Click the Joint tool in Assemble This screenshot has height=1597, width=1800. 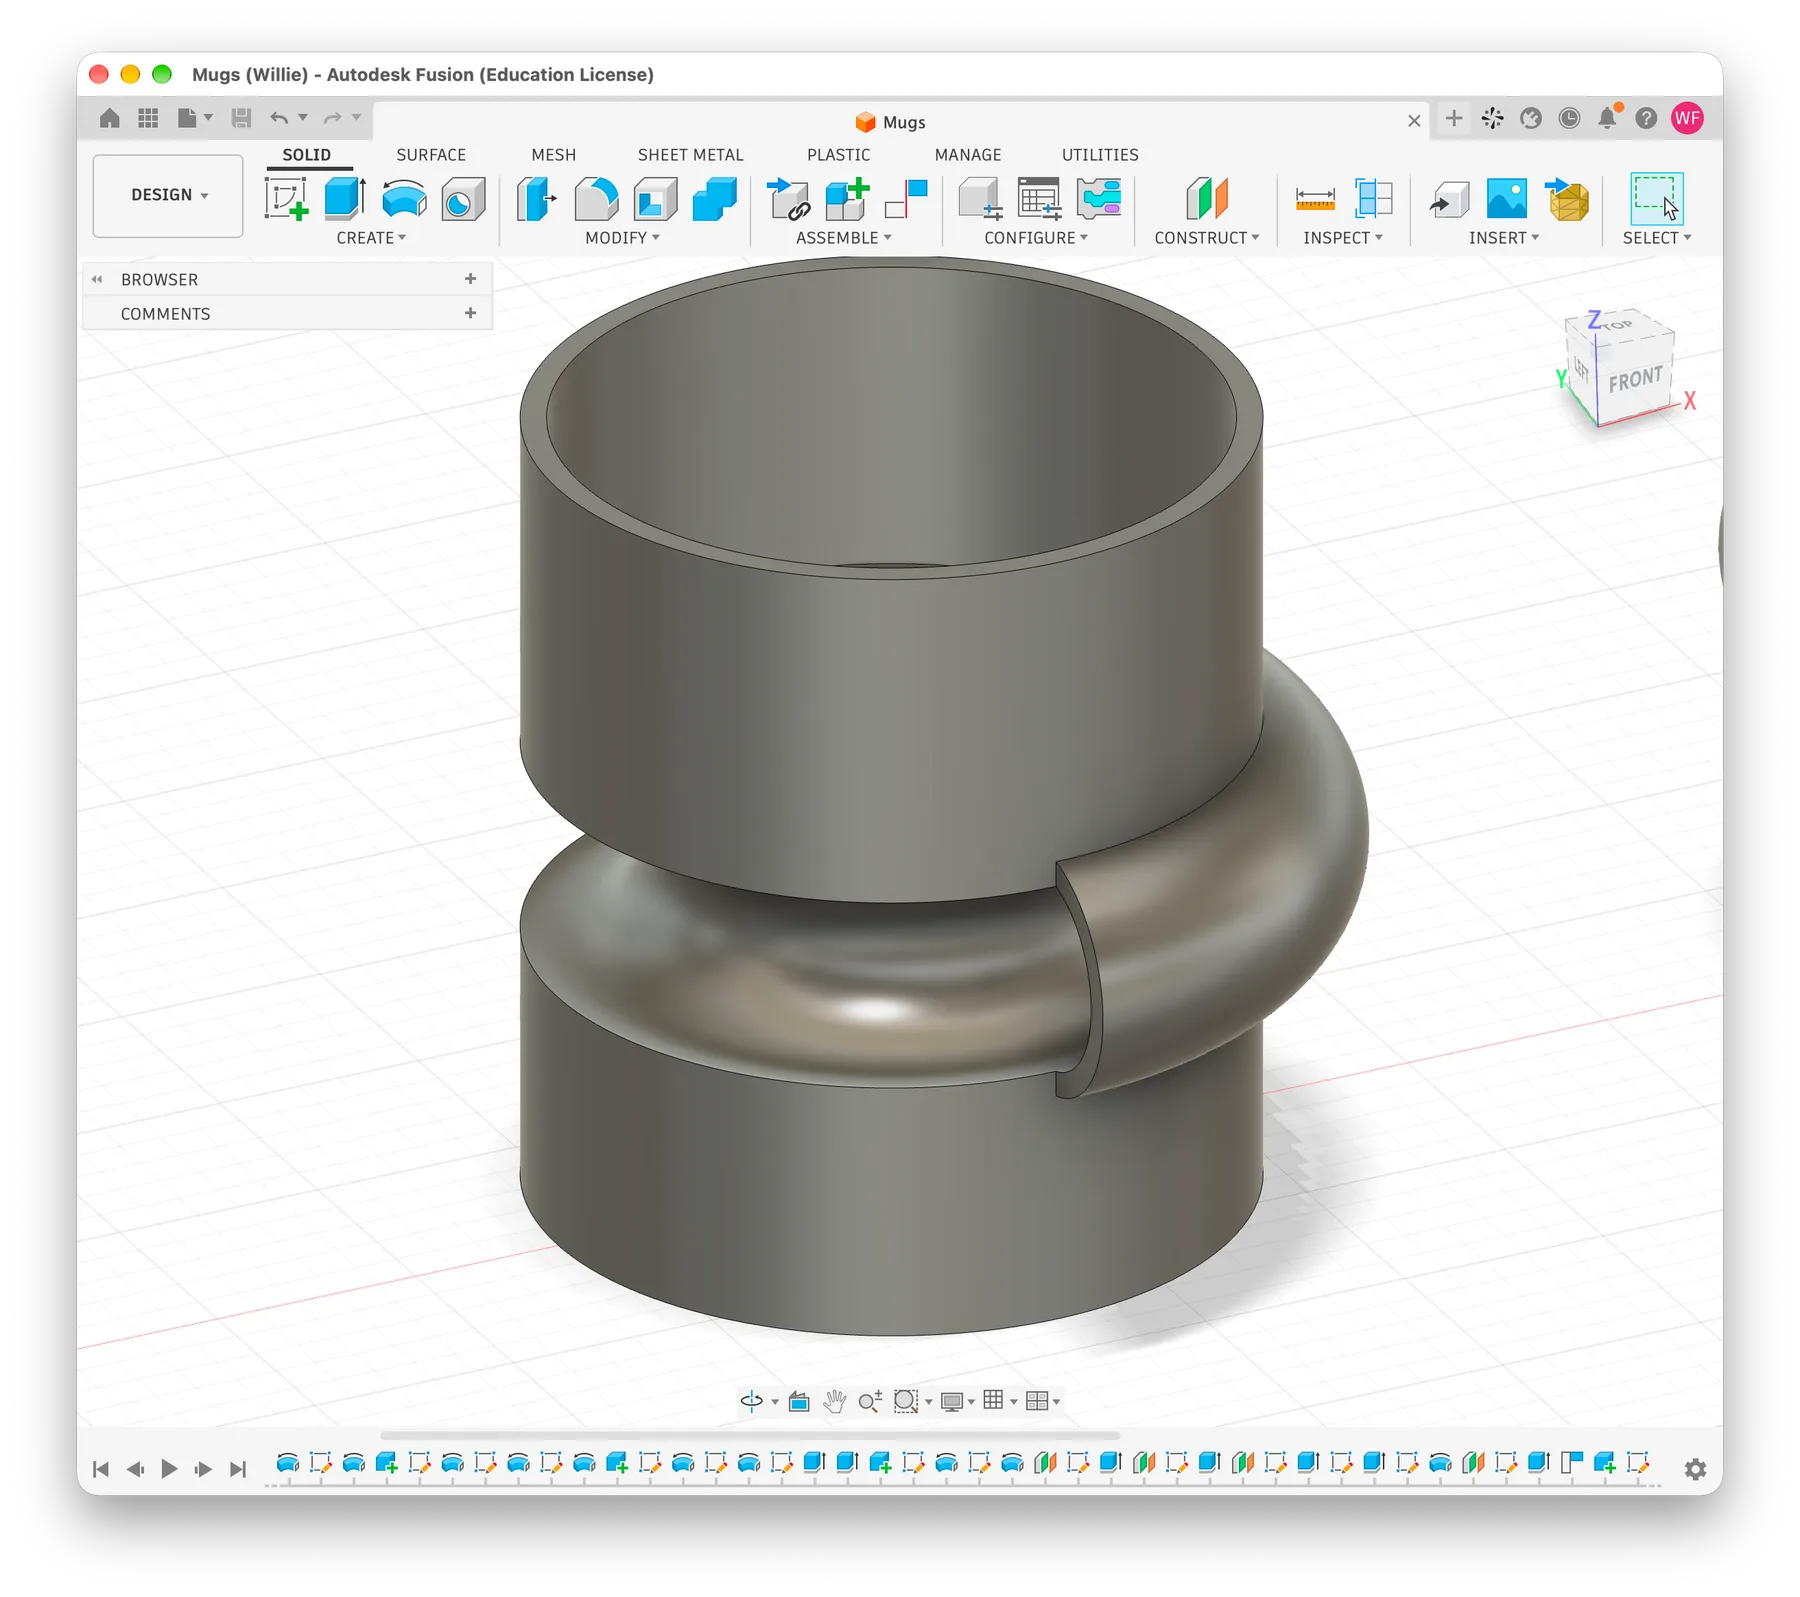point(906,198)
